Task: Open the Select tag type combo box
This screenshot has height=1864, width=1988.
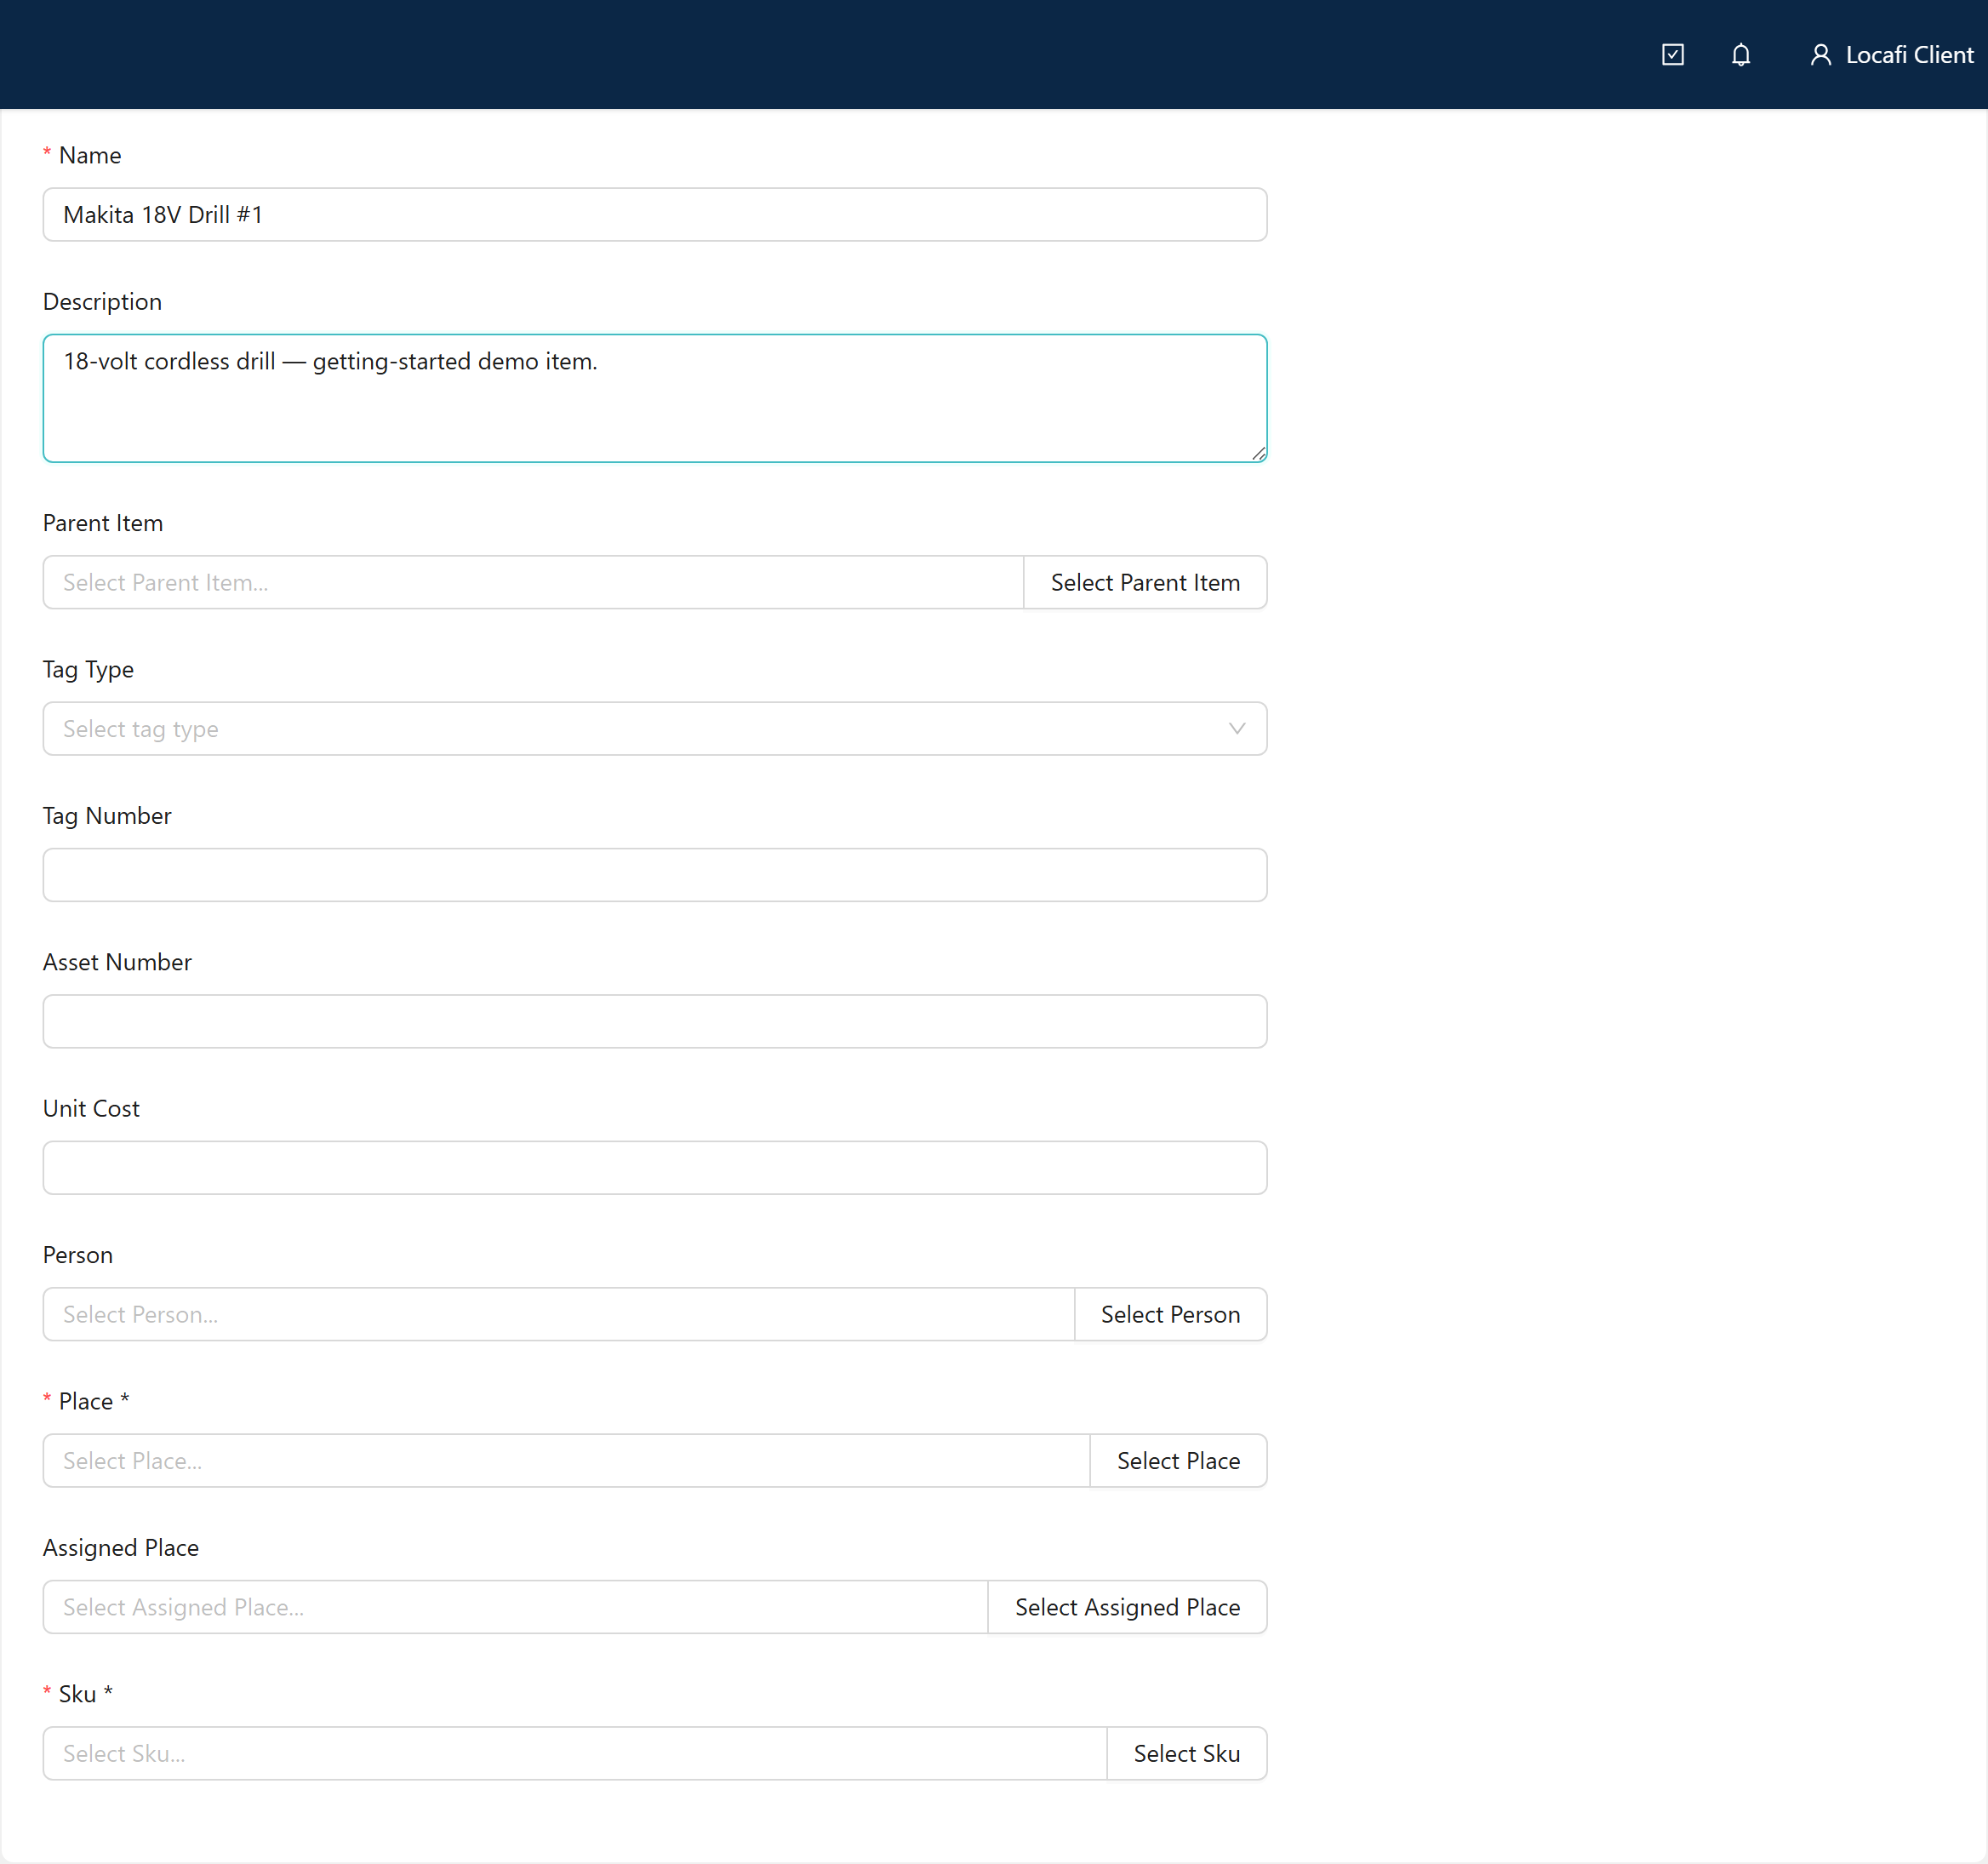Action: coord(655,729)
